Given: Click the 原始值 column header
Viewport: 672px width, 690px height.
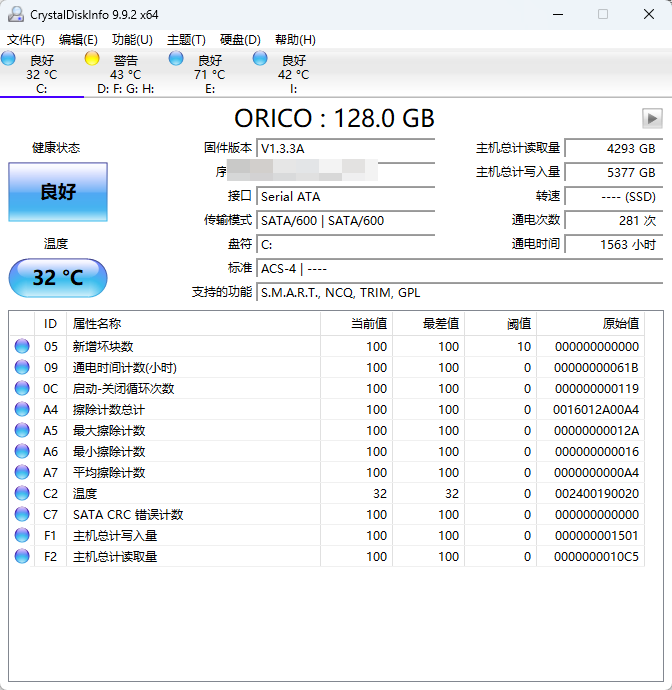Looking at the screenshot, I should (591, 324).
